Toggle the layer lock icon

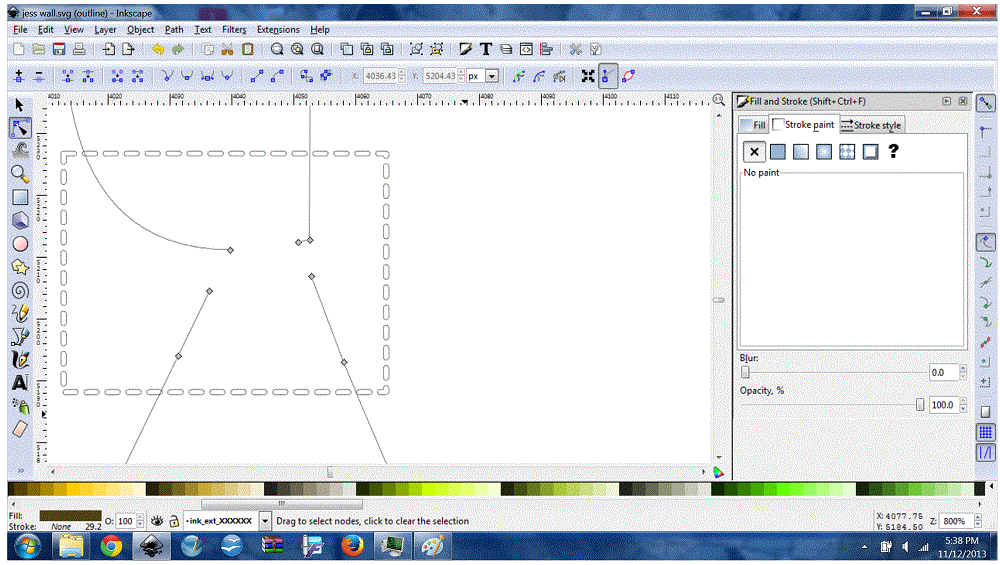point(174,521)
